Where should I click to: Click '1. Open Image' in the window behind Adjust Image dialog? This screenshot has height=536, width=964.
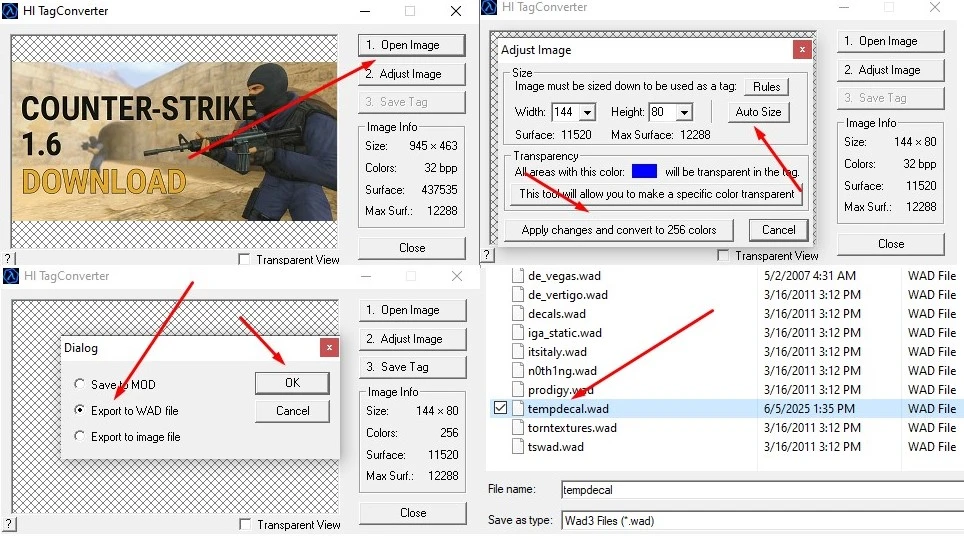point(890,41)
